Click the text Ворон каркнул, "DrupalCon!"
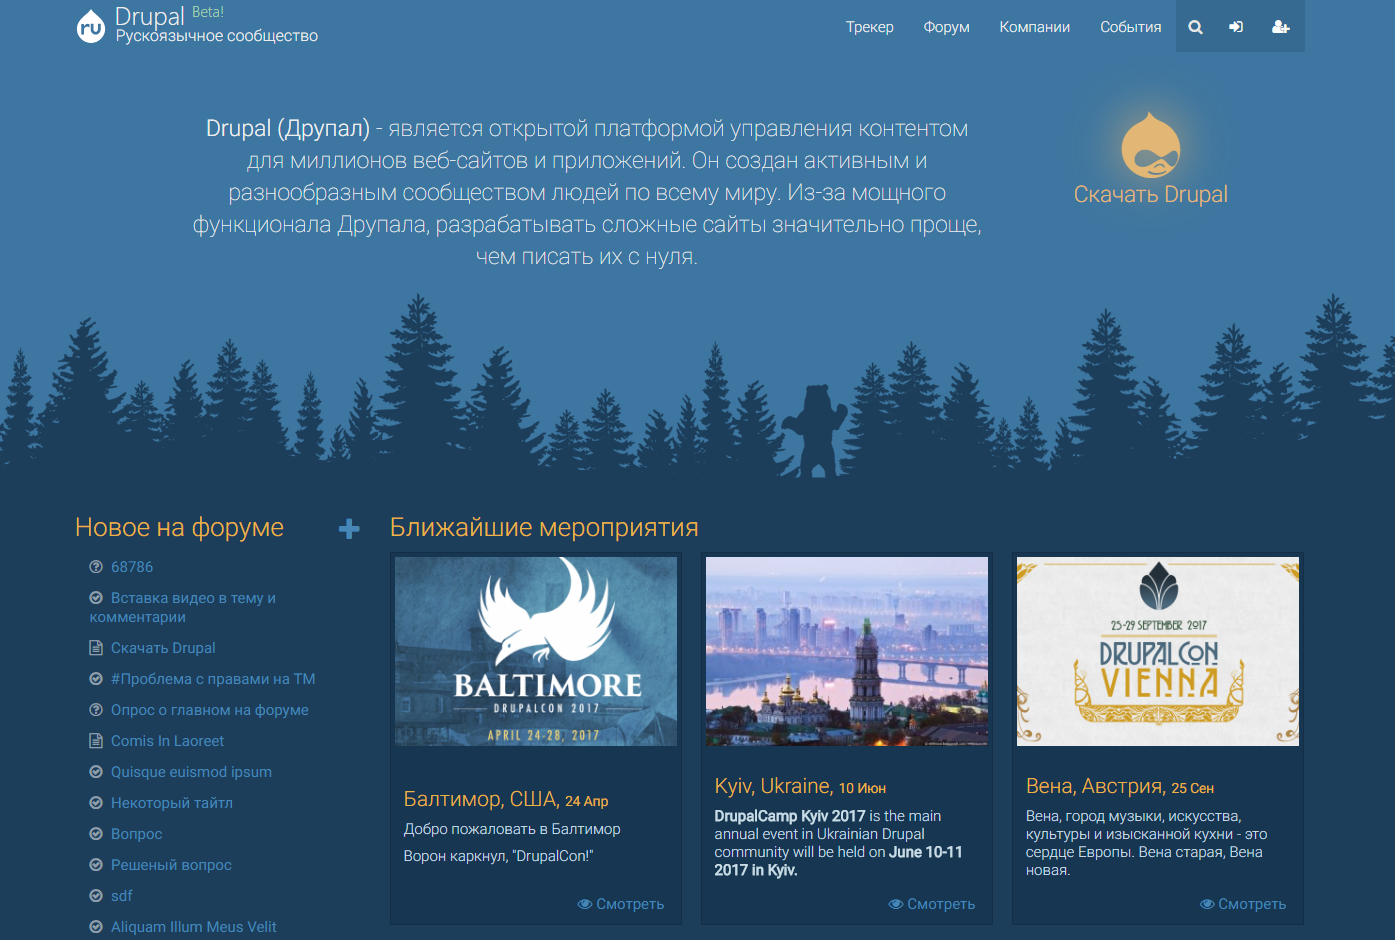This screenshot has height=940, width=1395. (x=498, y=856)
